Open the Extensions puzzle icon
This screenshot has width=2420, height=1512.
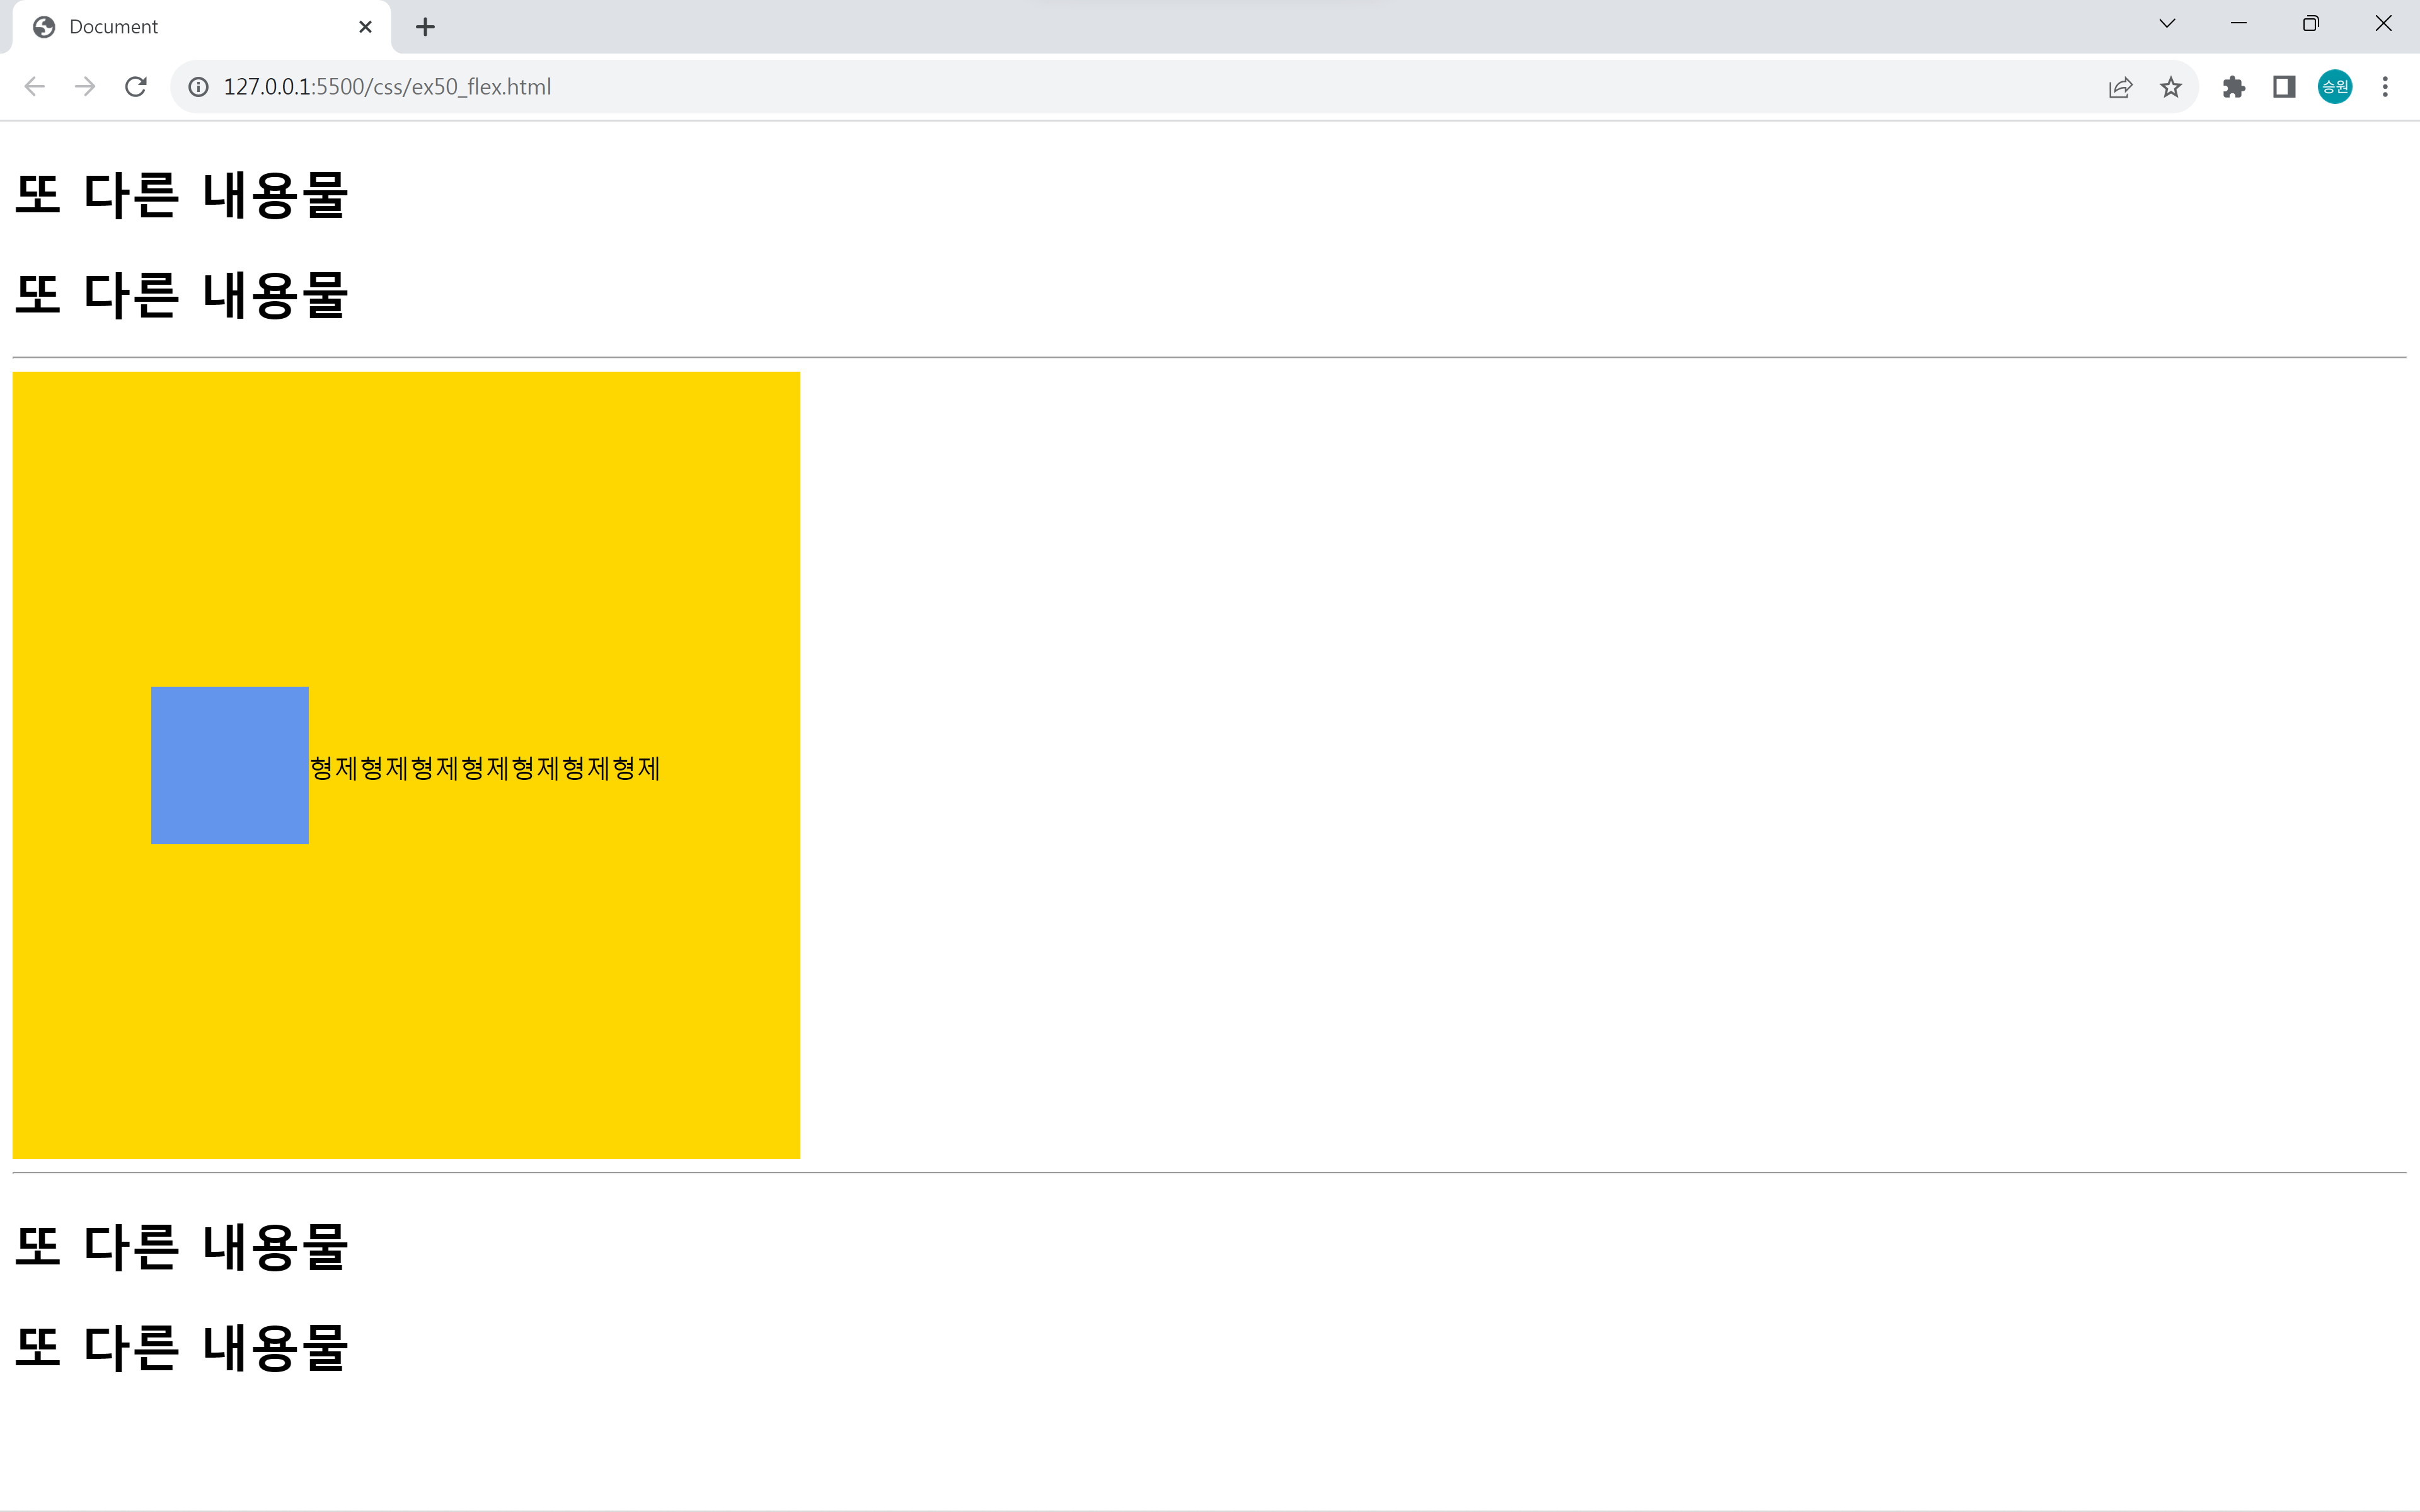(x=2233, y=87)
